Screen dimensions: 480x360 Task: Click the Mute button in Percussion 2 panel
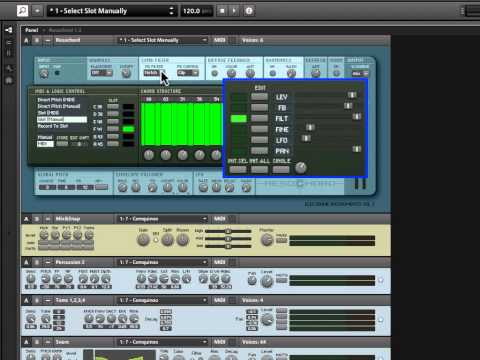click(282, 280)
